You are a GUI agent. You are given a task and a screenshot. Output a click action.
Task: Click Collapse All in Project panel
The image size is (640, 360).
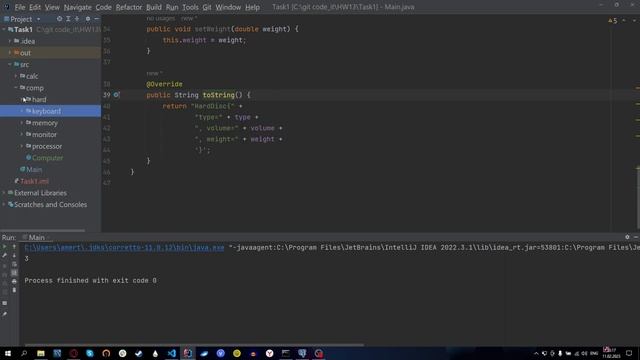pyautogui.click(x=77, y=19)
